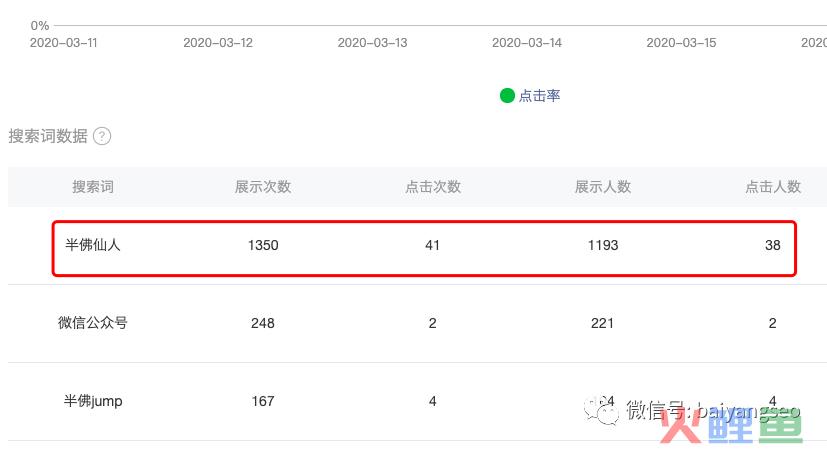Select the 半佛仙人 search term
The image size is (827, 449).
tap(93, 245)
